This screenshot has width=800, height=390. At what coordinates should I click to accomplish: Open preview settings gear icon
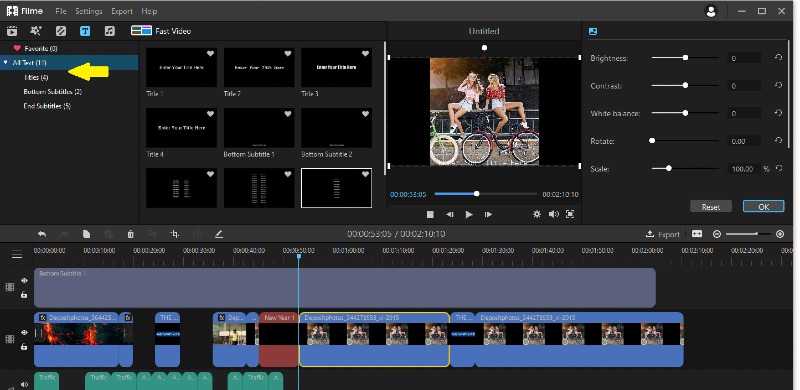[537, 214]
